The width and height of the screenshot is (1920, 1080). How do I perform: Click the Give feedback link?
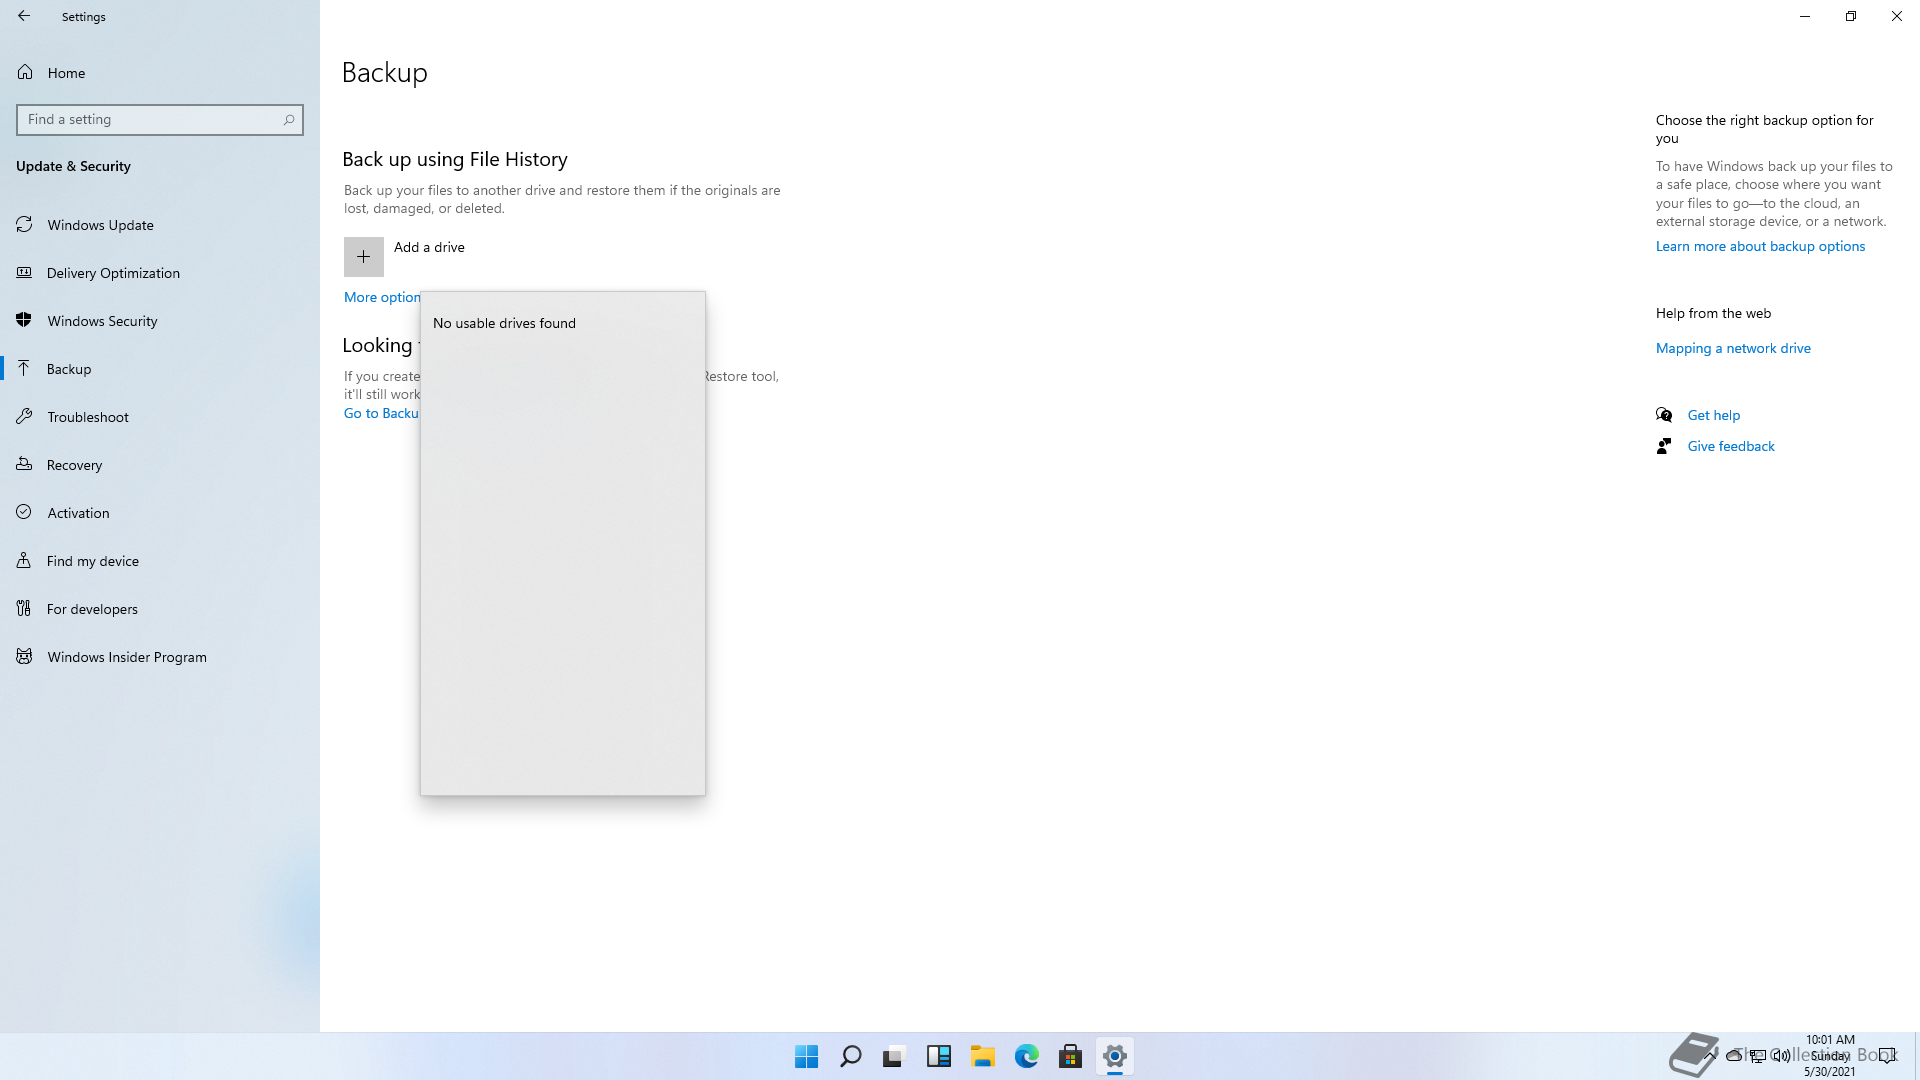pyautogui.click(x=1731, y=446)
